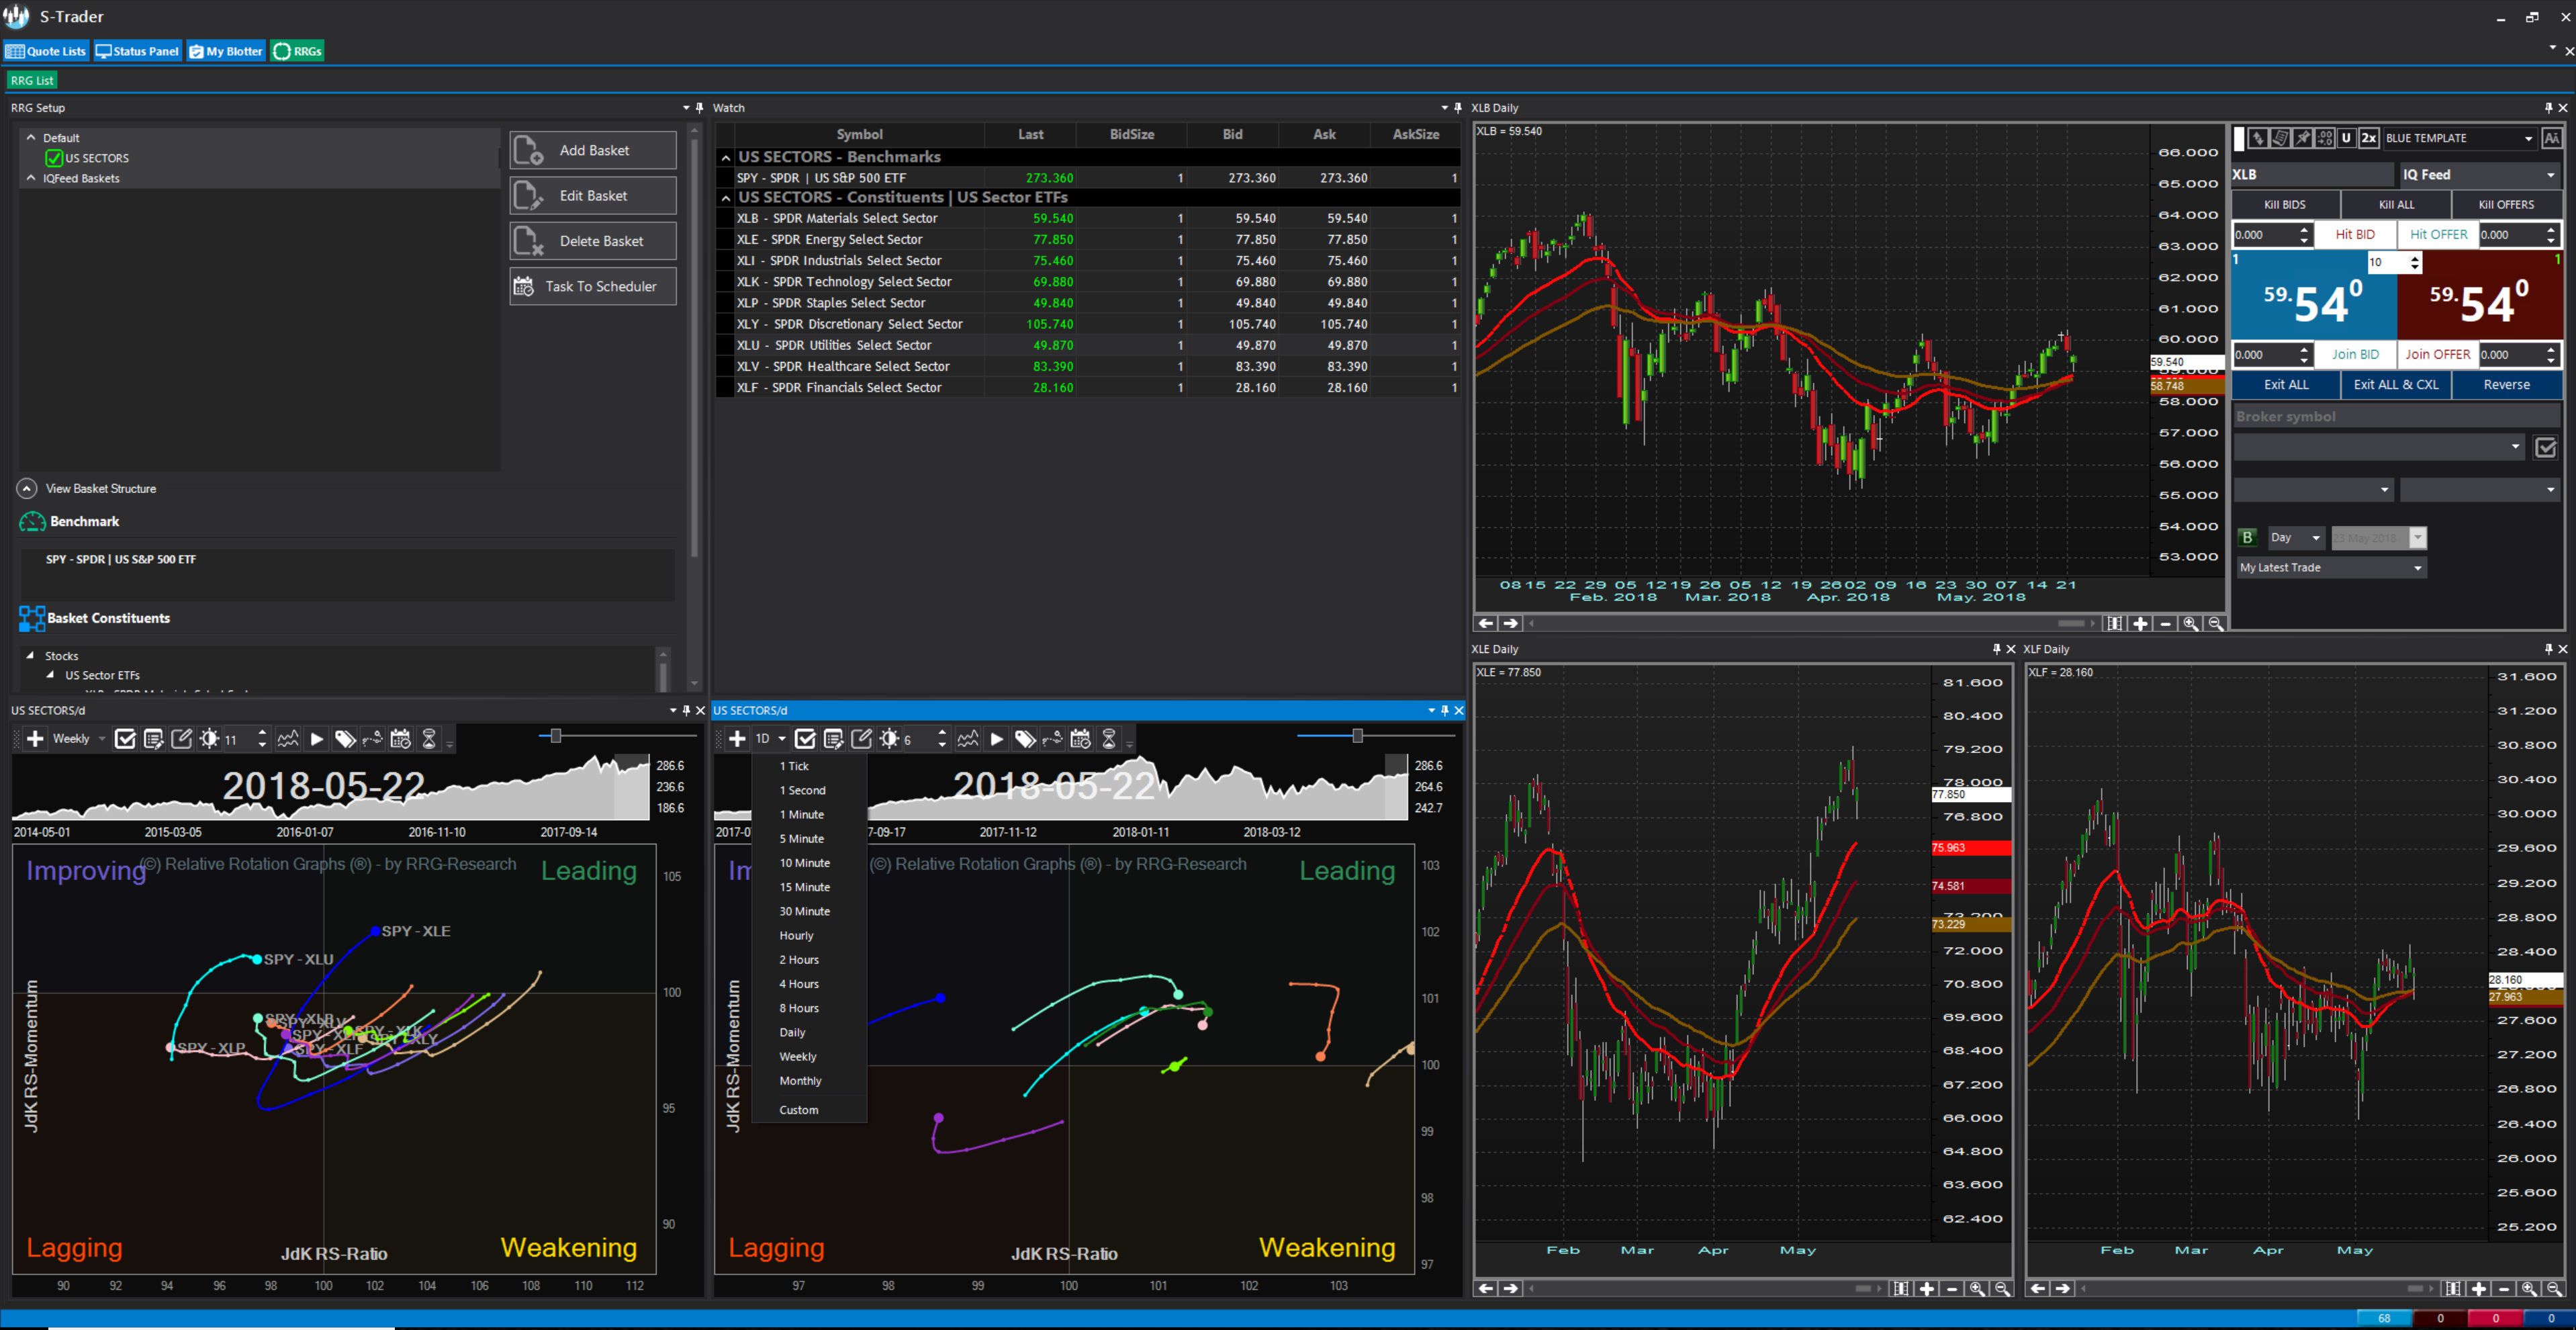Click the Delete Basket button
Screen dimensions: 2576x1330
pos(593,241)
